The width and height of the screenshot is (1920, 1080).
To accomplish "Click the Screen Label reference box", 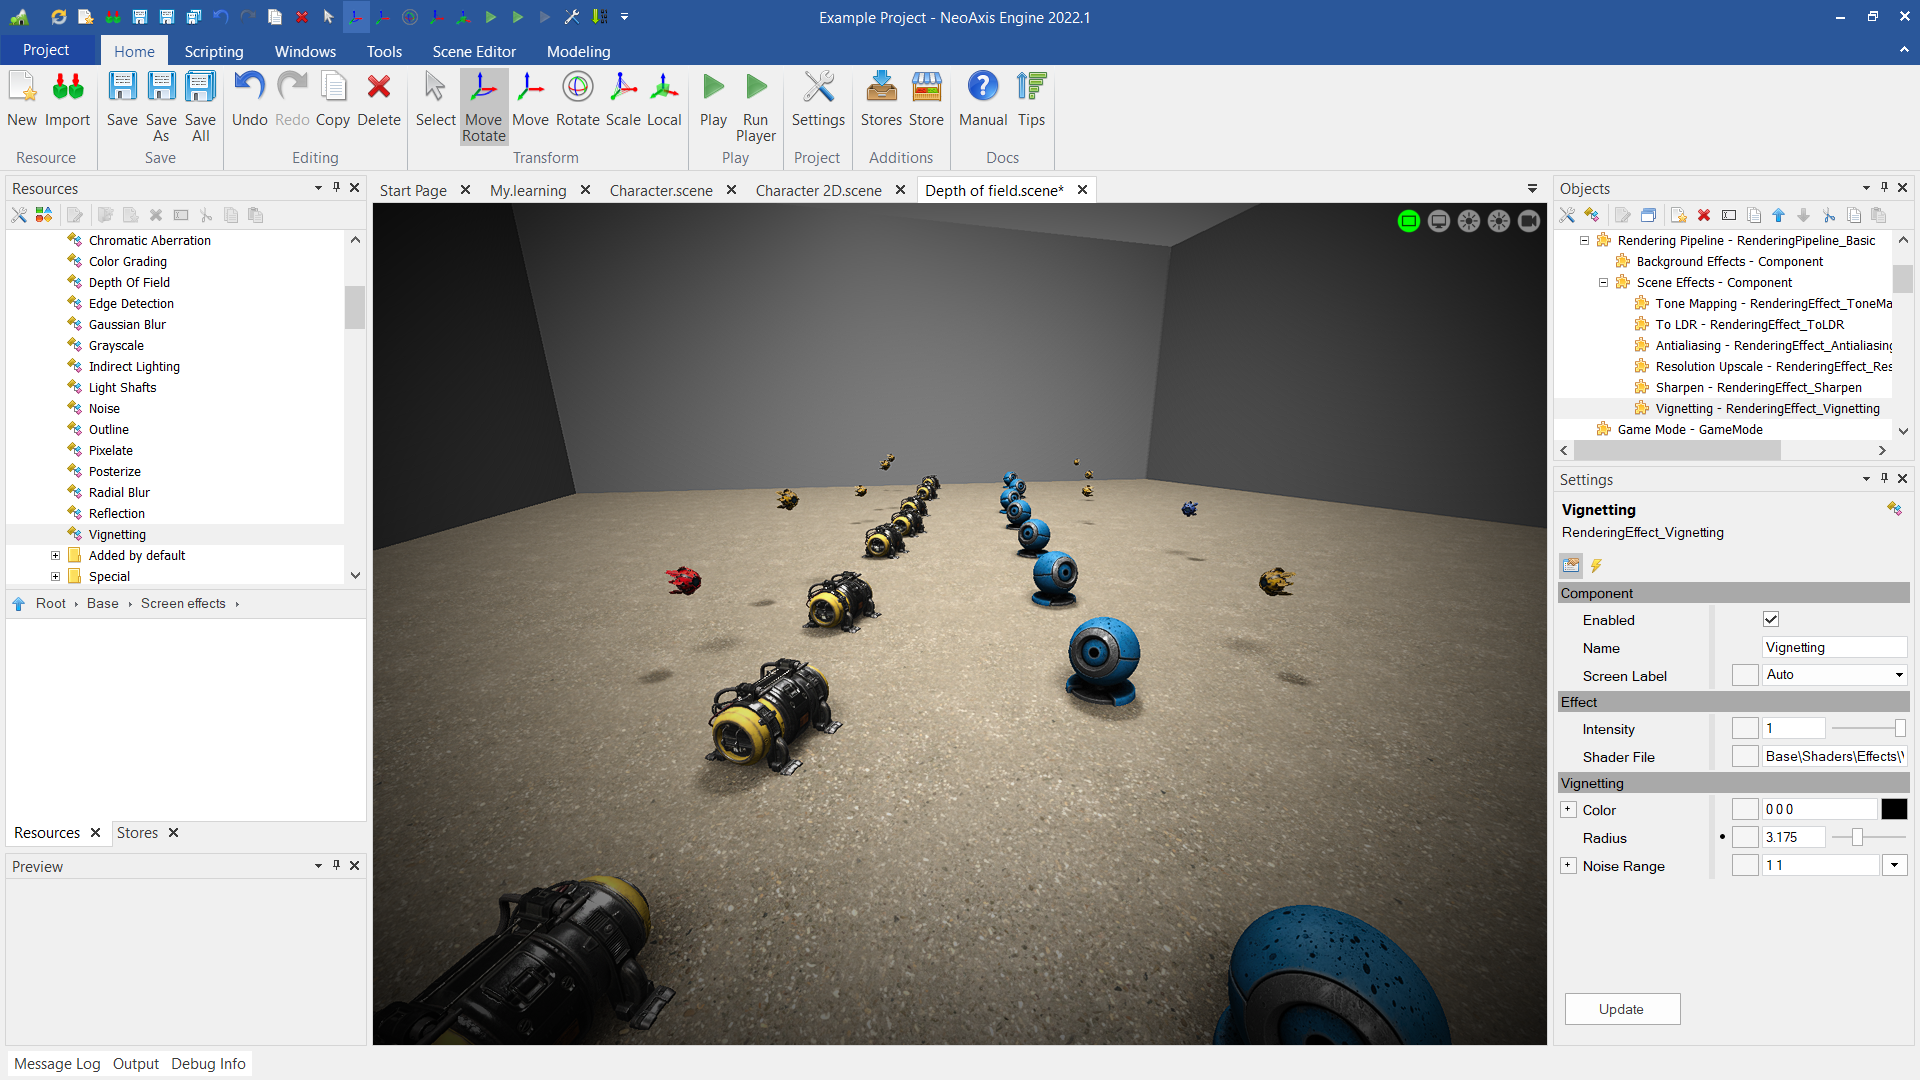I will click(1745, 675).
